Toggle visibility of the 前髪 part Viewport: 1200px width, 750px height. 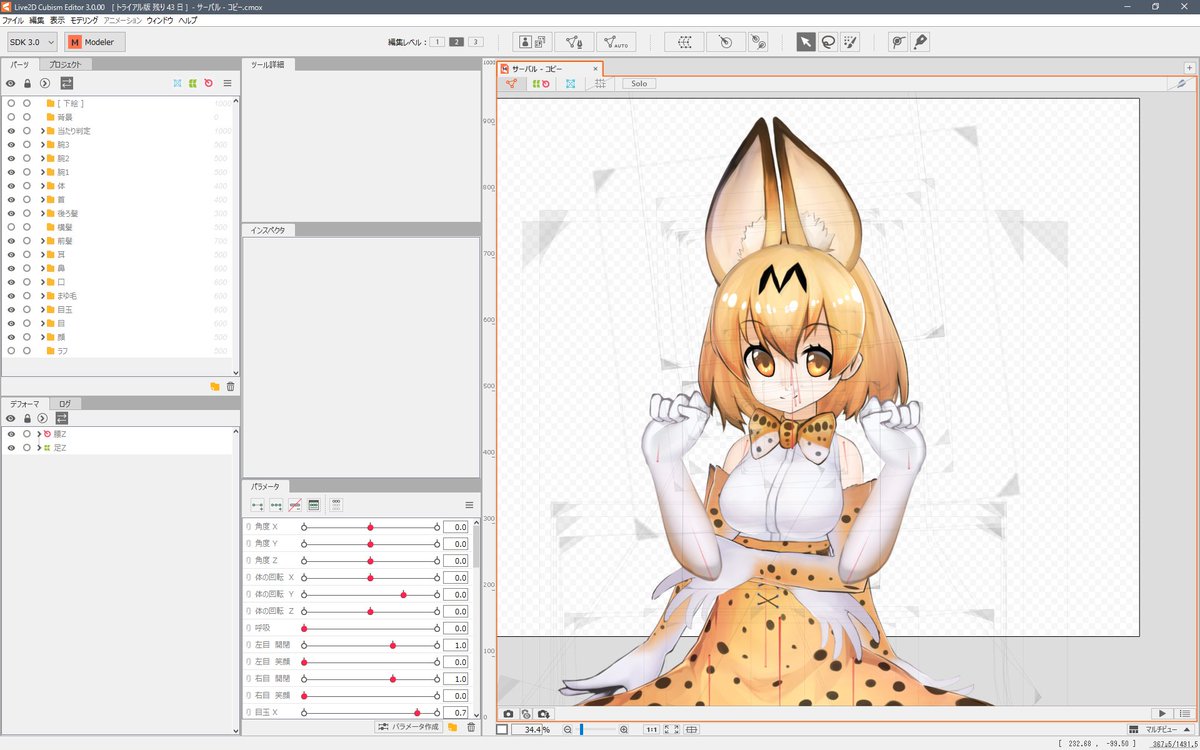[11, 241]
